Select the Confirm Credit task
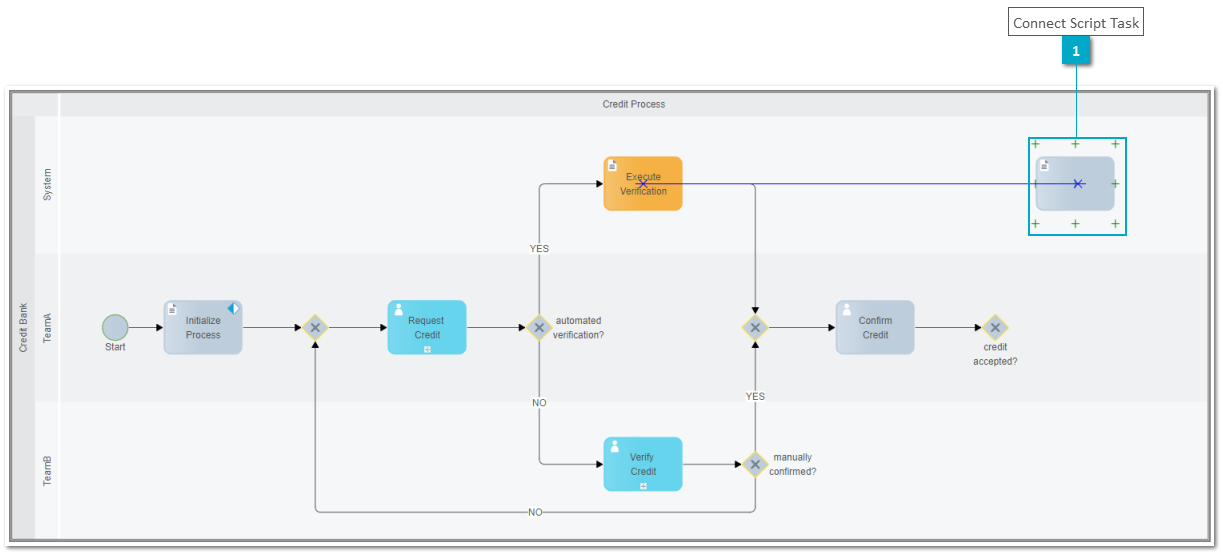The image size is (1223, 555). (x=875, y=327)
